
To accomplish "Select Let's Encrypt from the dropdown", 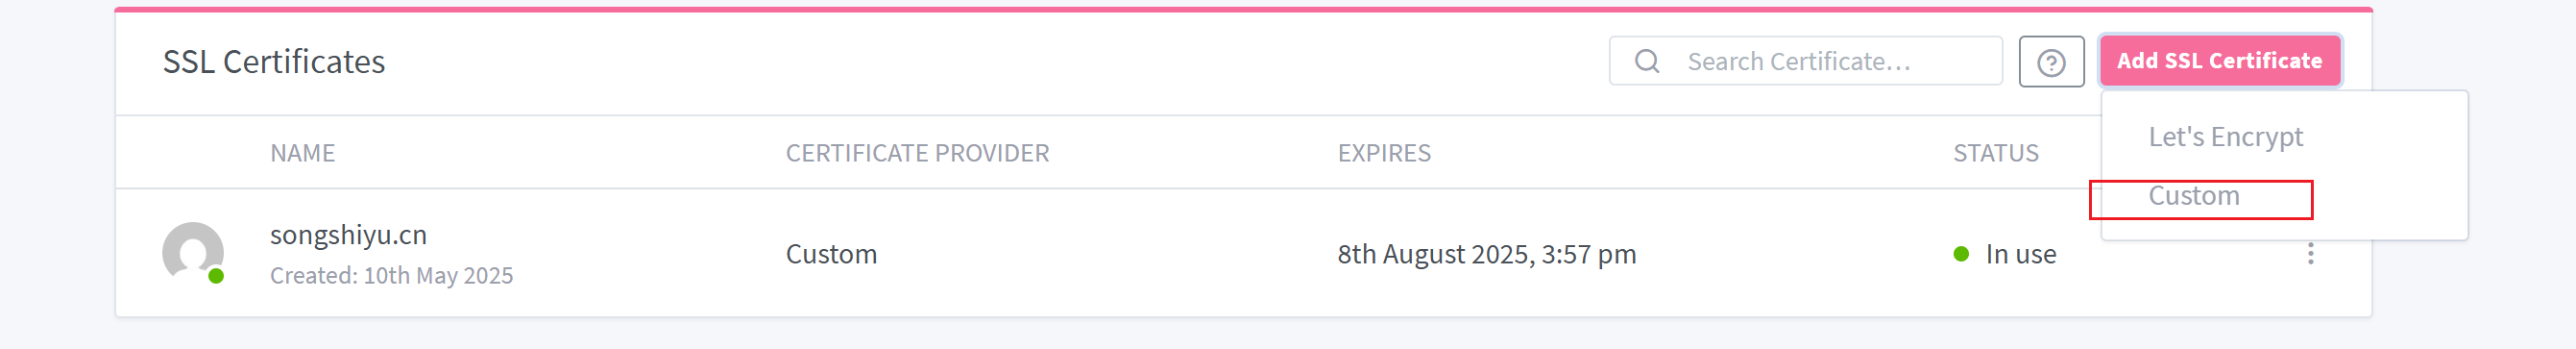I will pyautogui.click(x=2225, y=137).
